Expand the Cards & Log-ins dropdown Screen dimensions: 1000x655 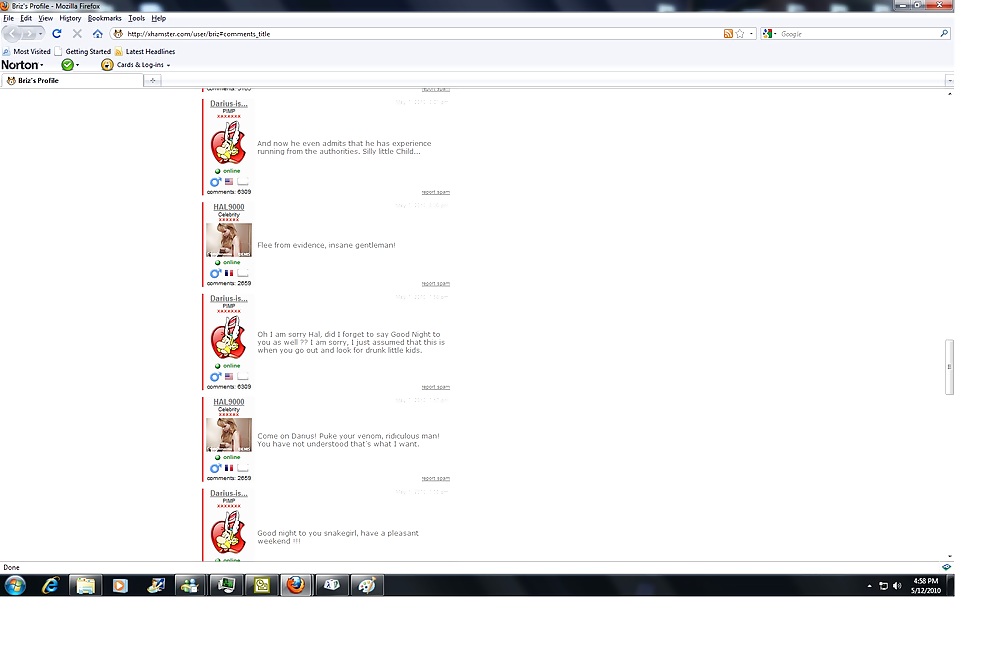pyautogui.click(x=138, y=65)
